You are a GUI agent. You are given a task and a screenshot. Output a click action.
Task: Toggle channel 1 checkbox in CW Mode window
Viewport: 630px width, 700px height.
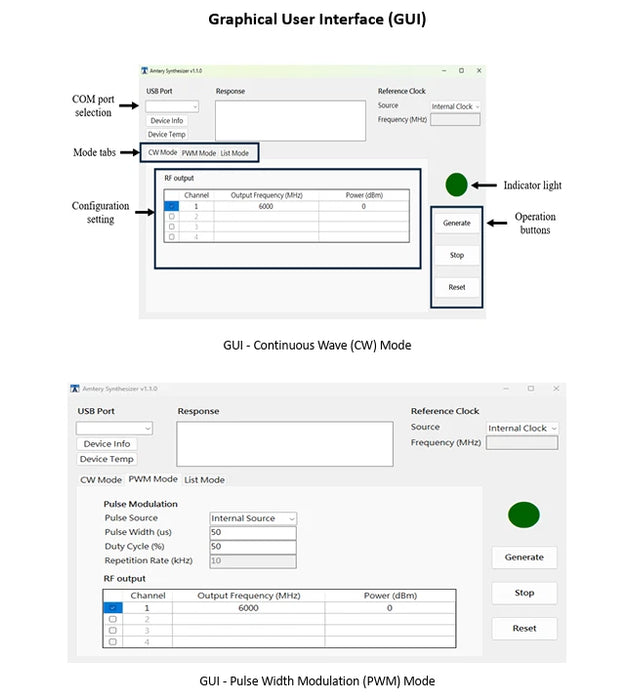tap(171, 206)
